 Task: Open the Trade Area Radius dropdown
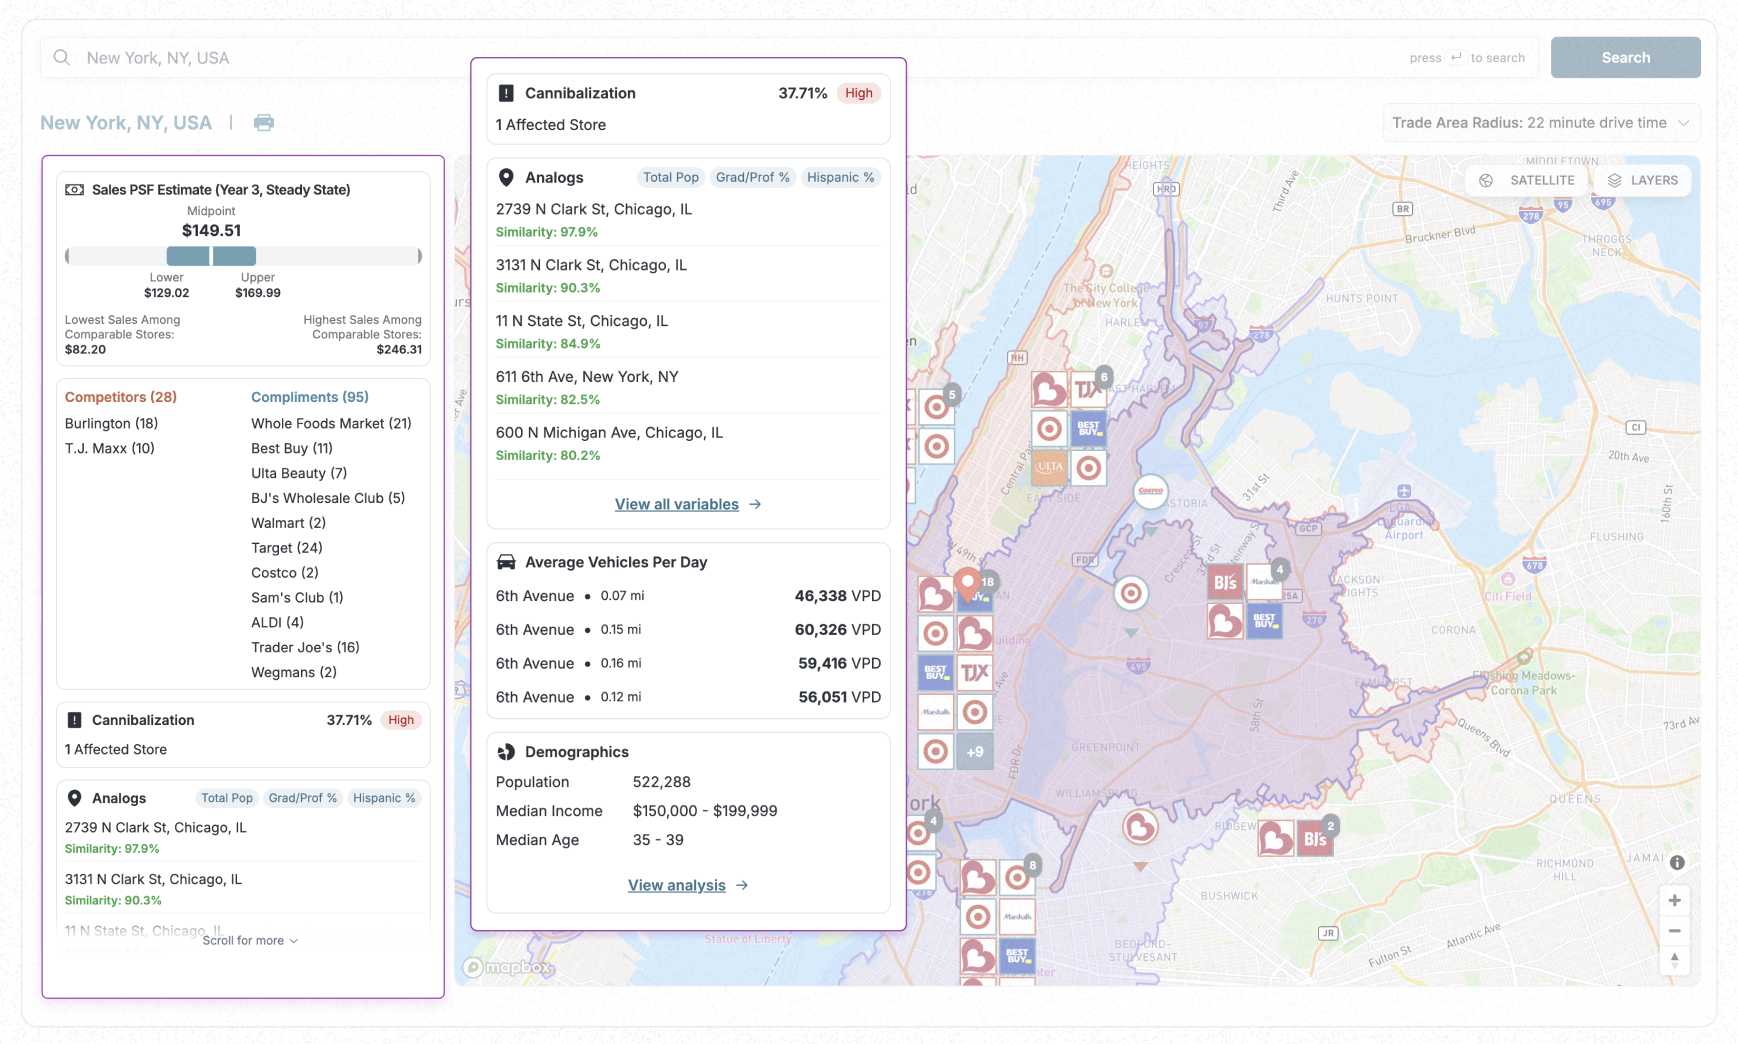(x=1541, y=123)
